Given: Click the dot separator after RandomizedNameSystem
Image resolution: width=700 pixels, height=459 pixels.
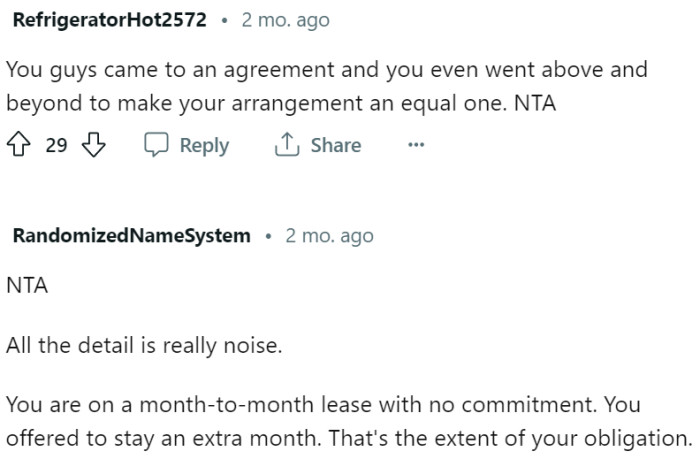Looking at the screenshot, I should [268, 236].
